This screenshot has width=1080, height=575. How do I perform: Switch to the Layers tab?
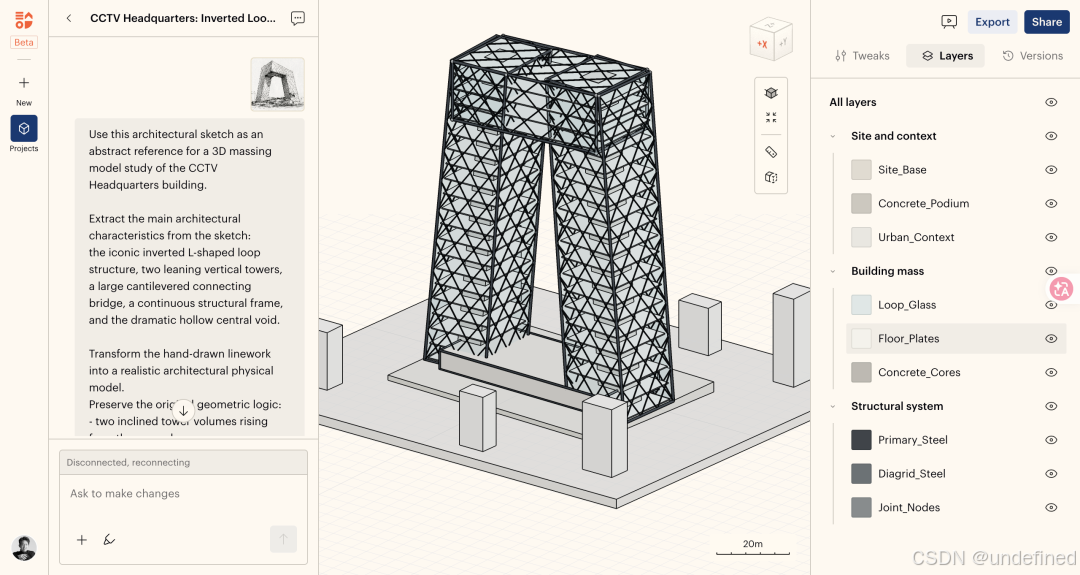click(x=946, y=56)
